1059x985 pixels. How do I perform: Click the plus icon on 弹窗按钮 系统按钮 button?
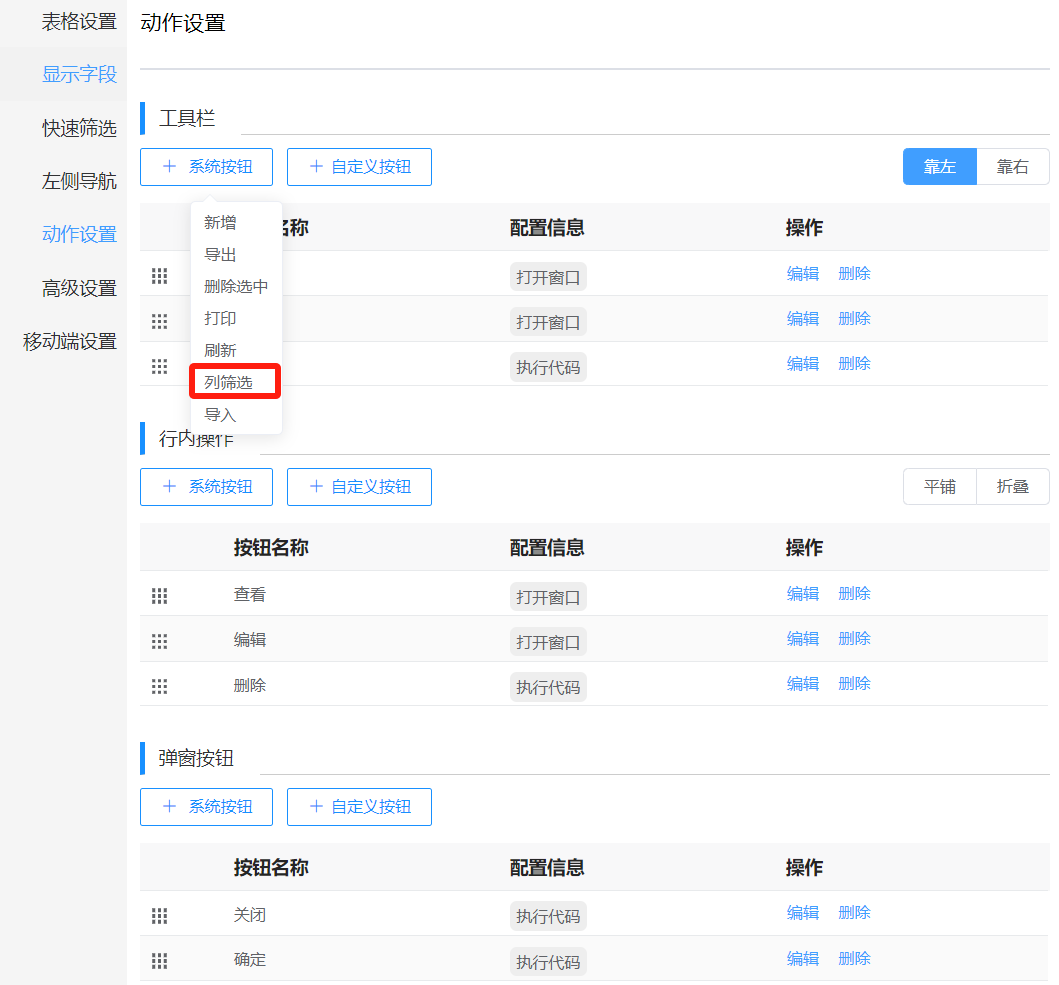tap(169, 806)
